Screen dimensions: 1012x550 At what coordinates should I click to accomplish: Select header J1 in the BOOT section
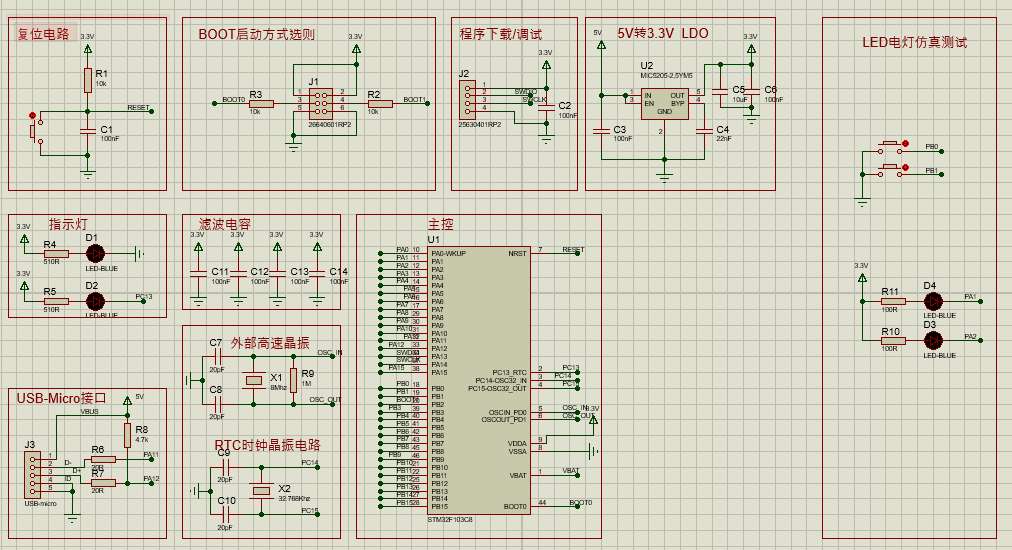pyautogui.click(x=321, y=103)
